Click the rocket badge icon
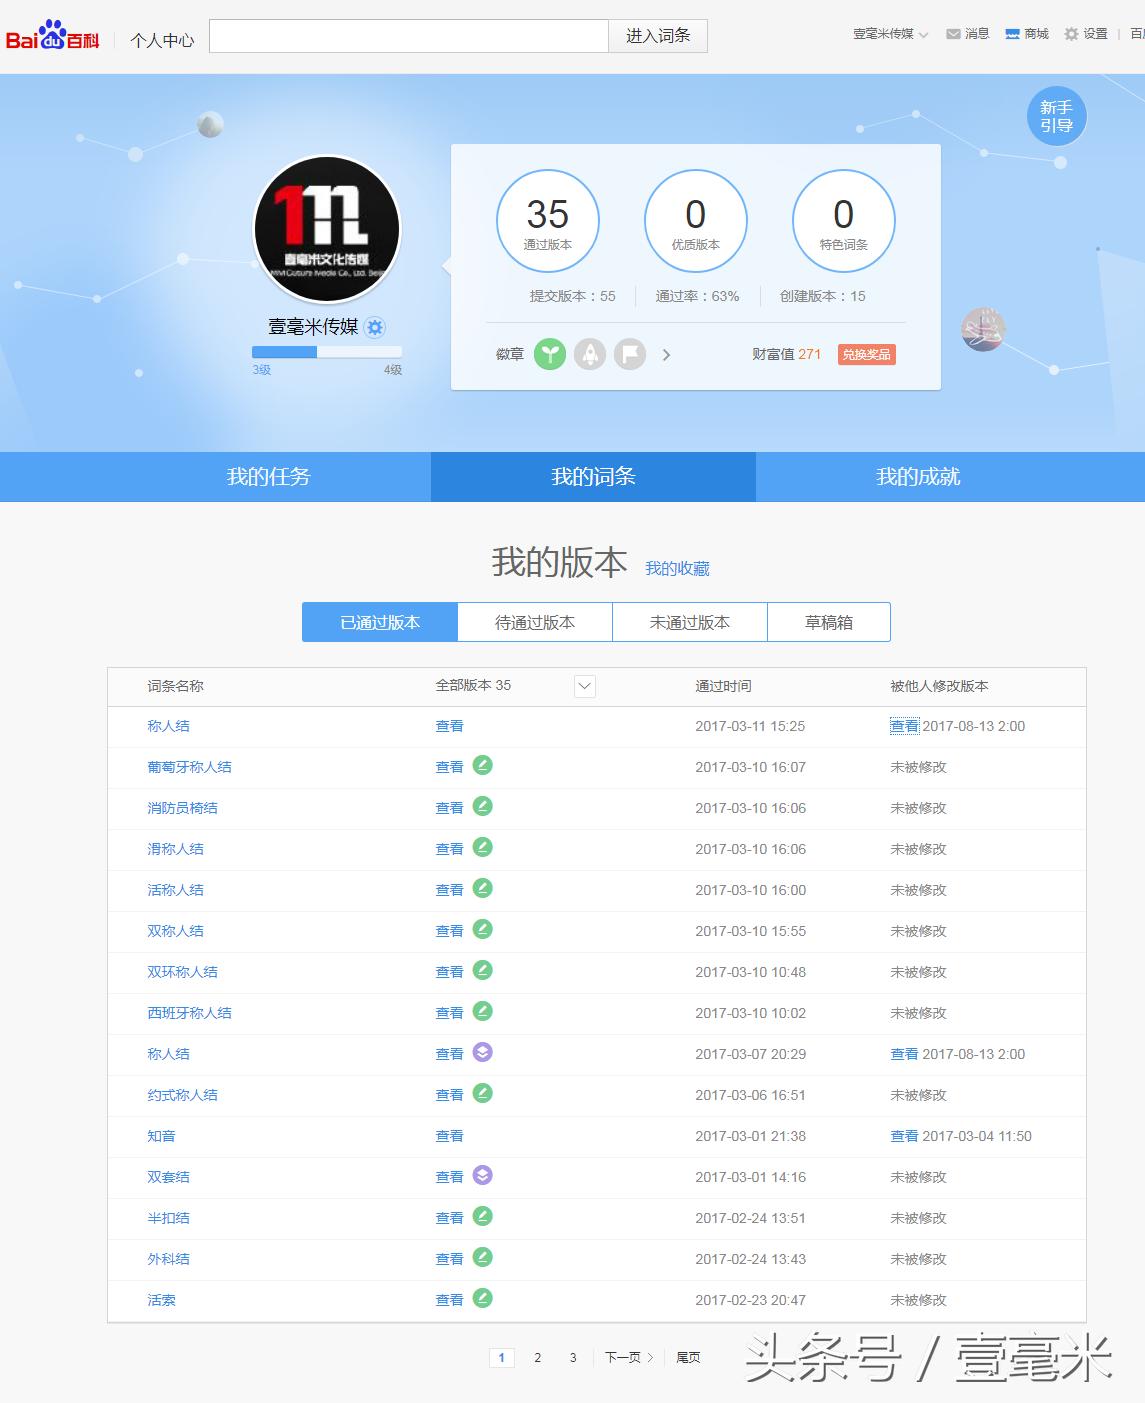The width and height of the screenshot is (1145, 1403). (589, 354)
